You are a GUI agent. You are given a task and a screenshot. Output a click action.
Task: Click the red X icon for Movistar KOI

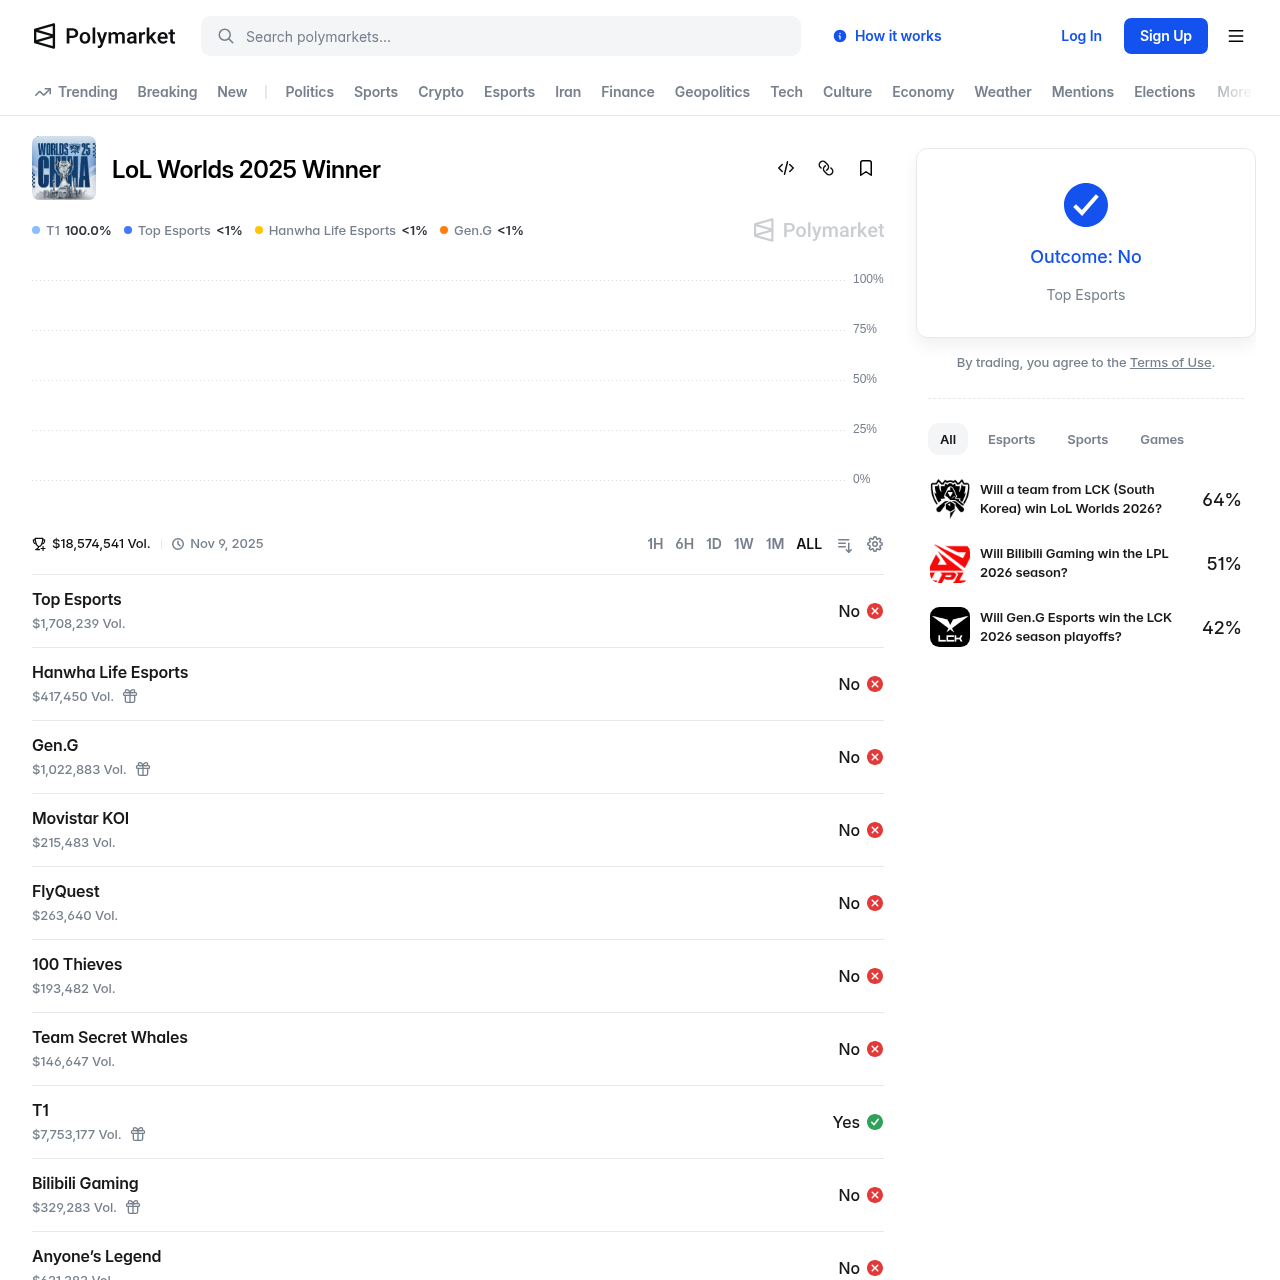(875, 830)
